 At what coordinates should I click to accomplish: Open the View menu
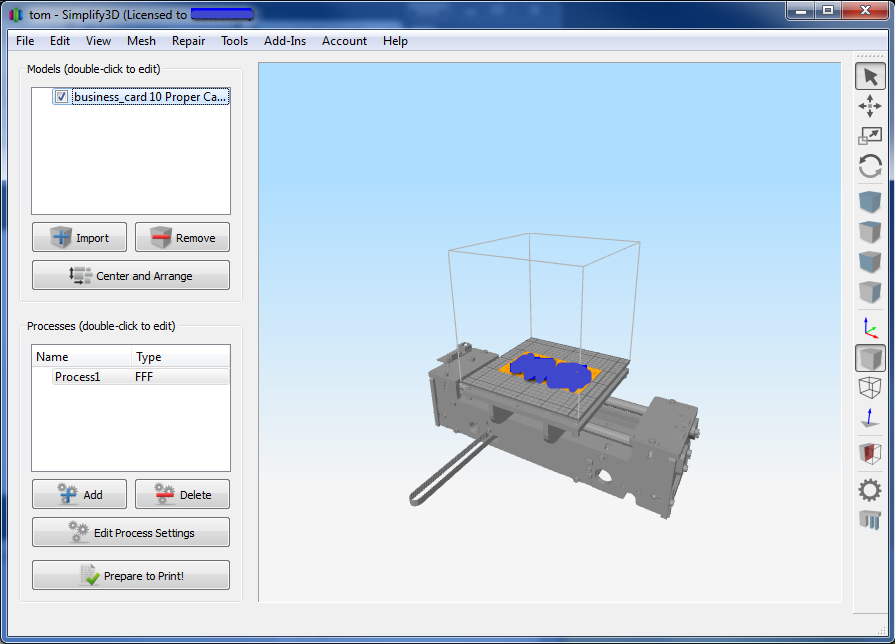click(98, 41)
